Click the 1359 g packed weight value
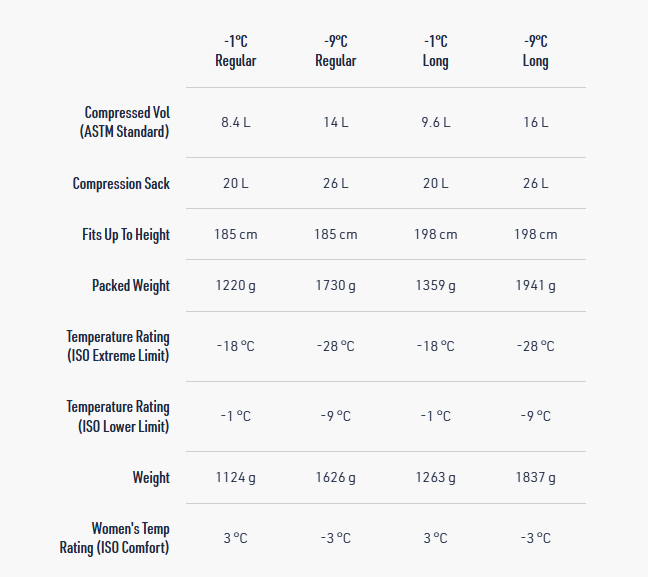648x577 pixels. click(x=436, y=286)
